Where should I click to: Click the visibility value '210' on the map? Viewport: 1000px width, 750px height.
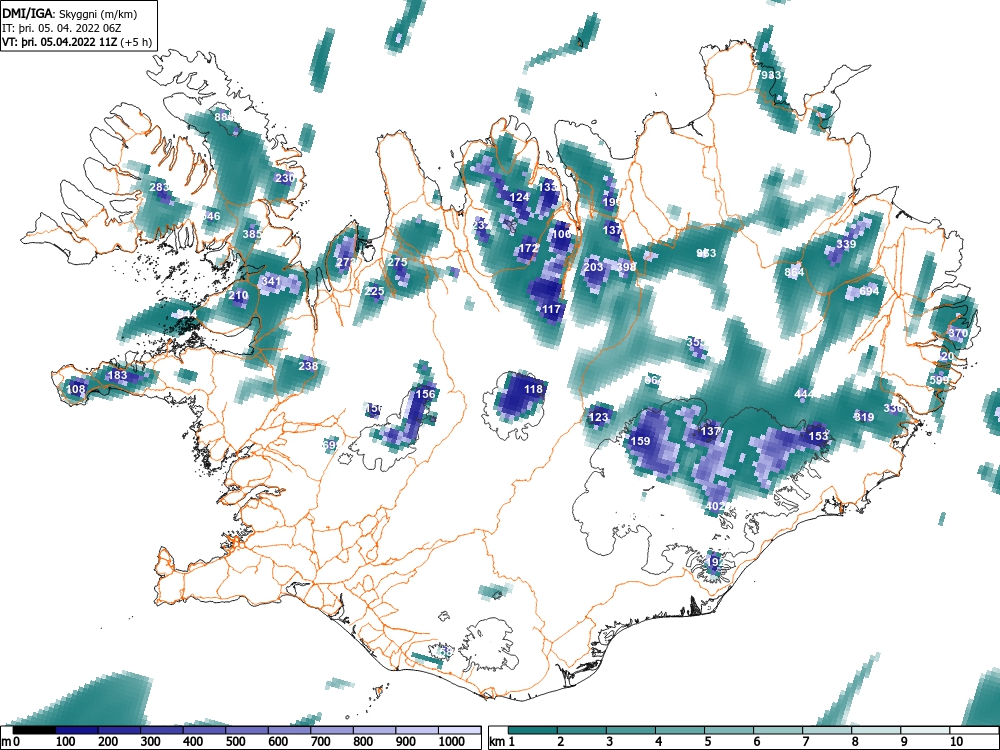tap(239, 295)
